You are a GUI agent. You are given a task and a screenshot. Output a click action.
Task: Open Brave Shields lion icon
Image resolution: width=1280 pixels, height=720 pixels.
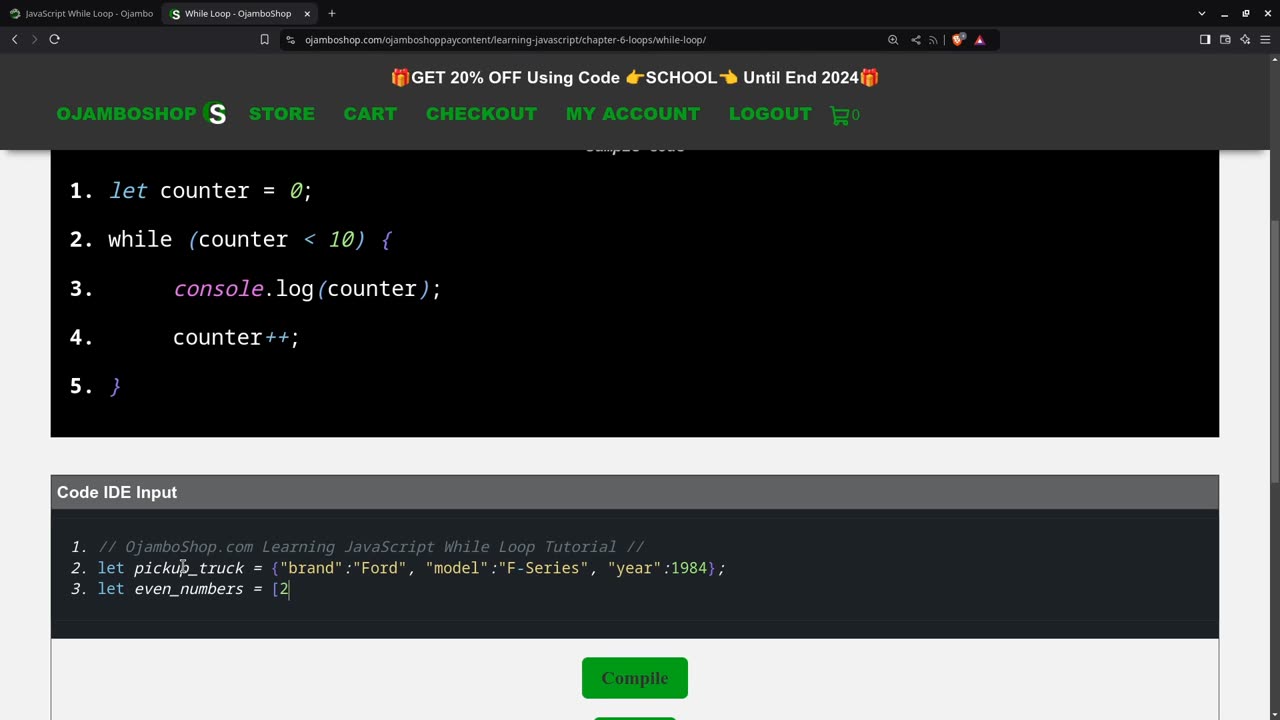[958, 40]
